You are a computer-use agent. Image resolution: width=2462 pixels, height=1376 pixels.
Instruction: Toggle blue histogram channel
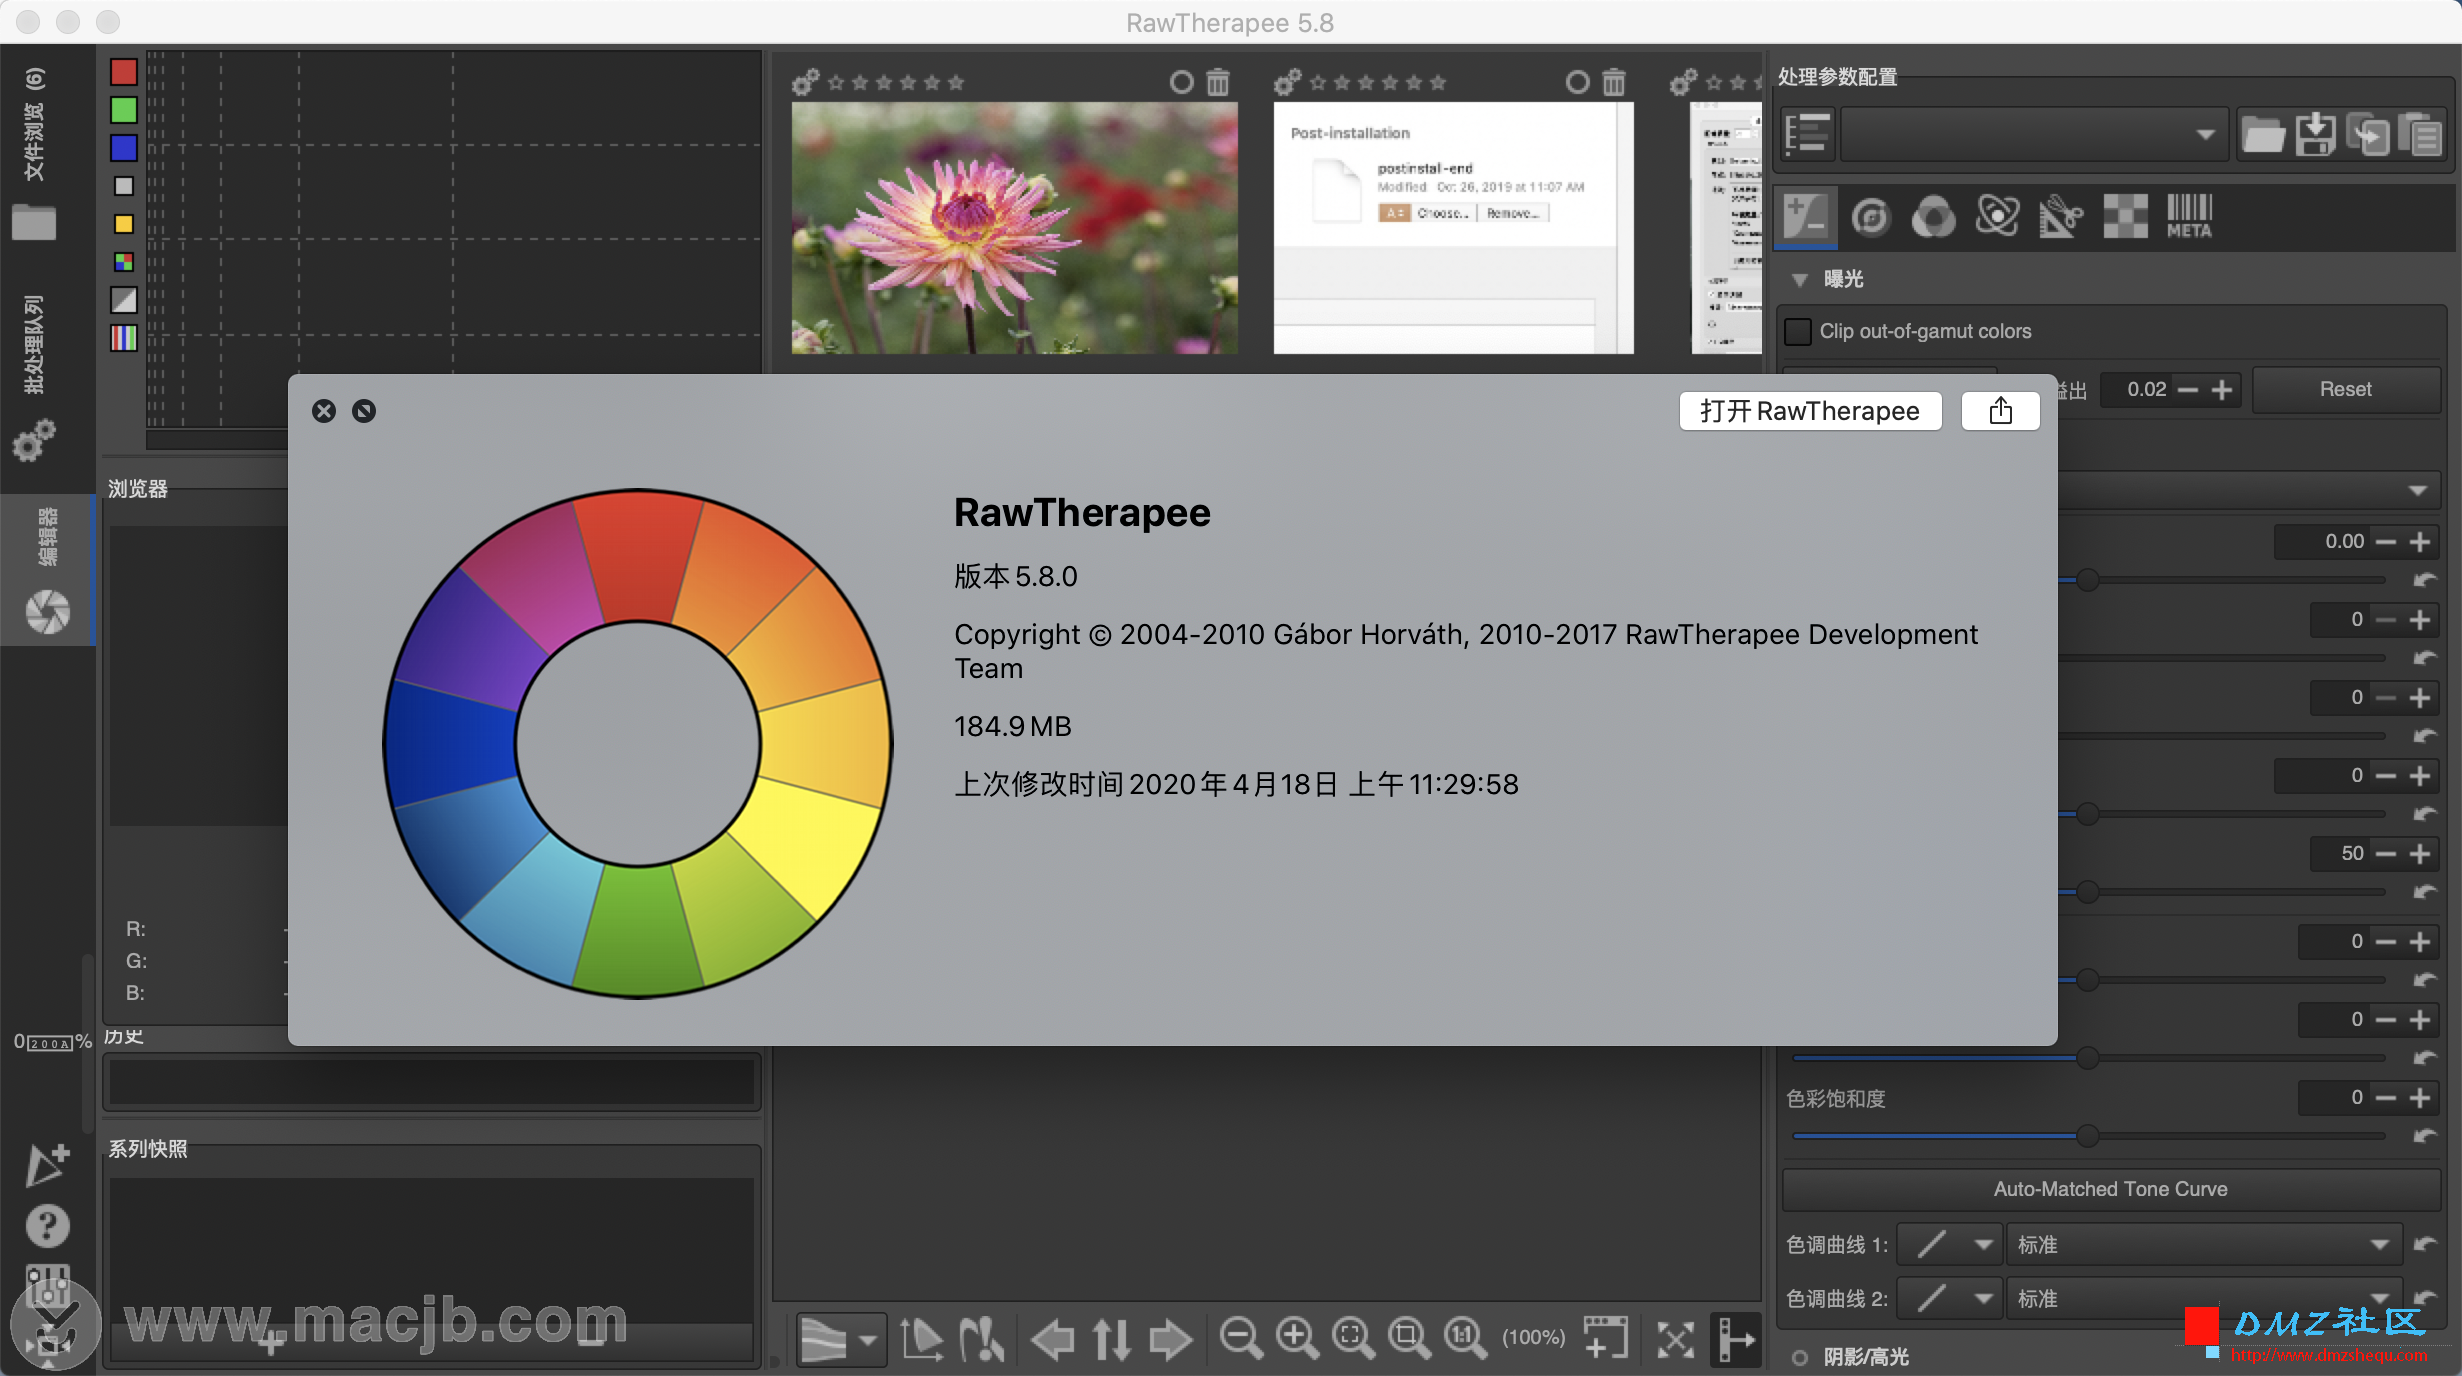pos(124,148)
